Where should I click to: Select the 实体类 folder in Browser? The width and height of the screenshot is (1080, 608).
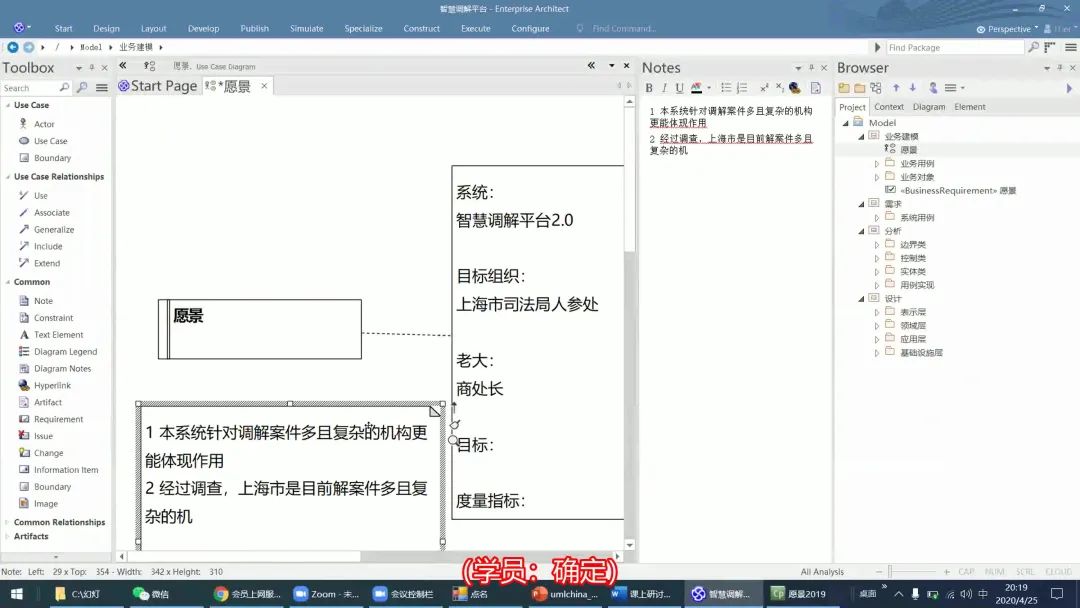[x=913, y=272]
